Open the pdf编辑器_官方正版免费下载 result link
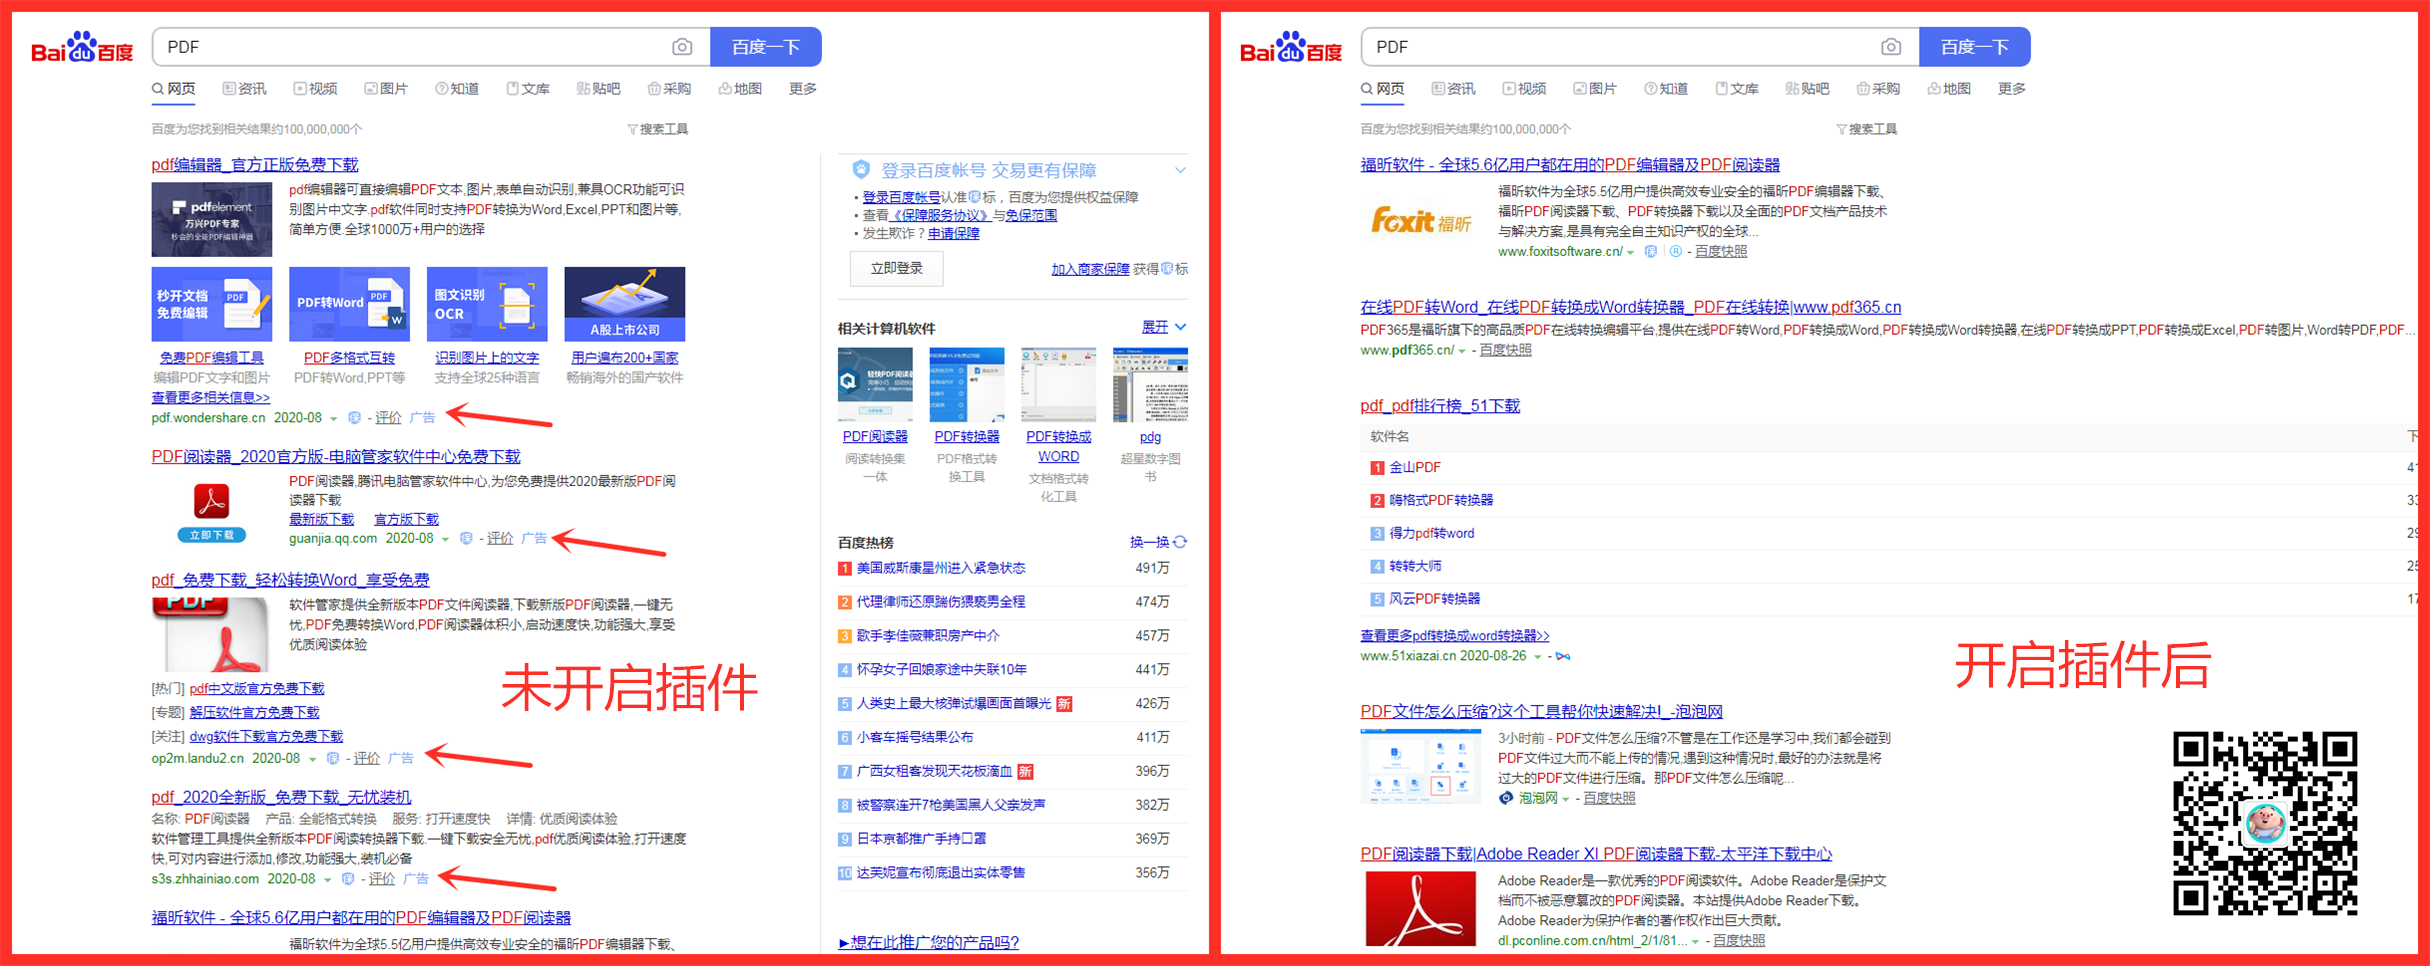 coord(255,165)
